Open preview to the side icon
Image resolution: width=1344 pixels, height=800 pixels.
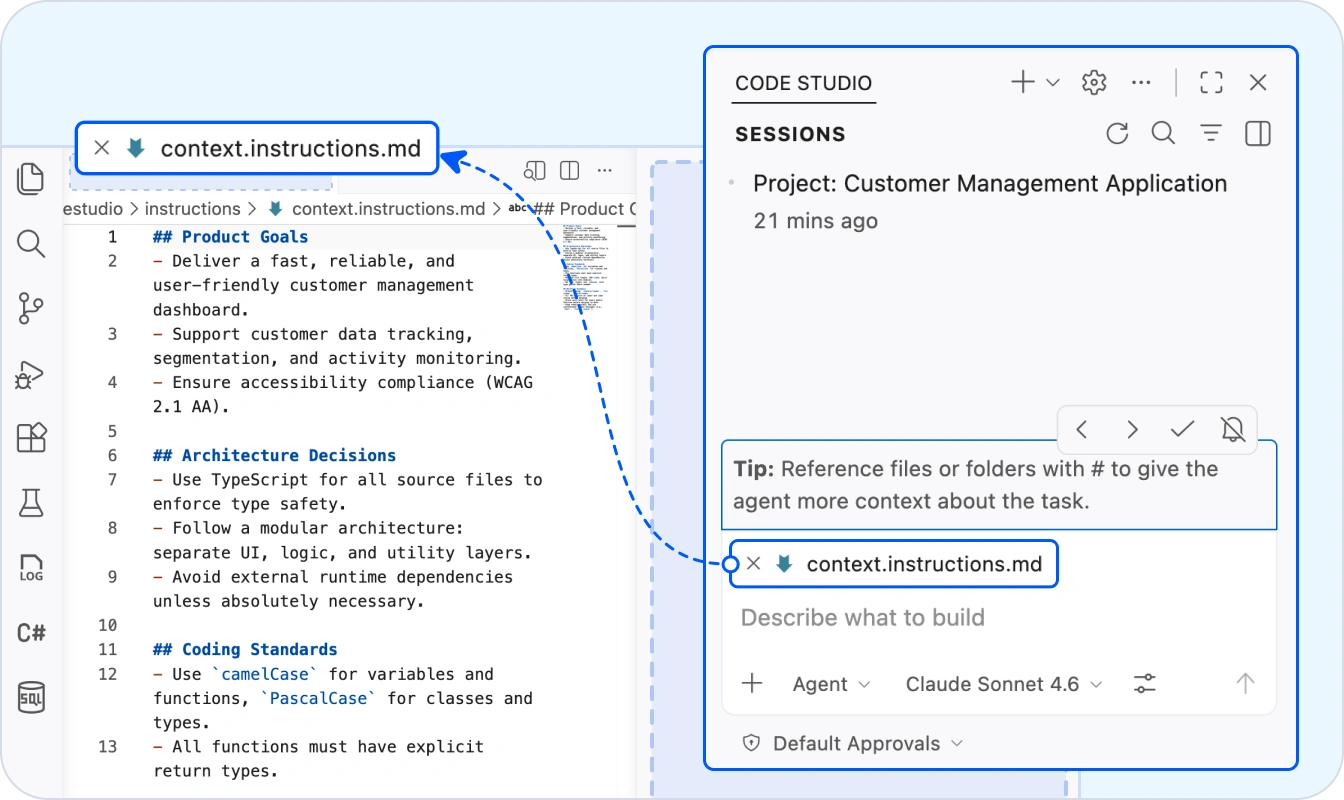point(535,171)
